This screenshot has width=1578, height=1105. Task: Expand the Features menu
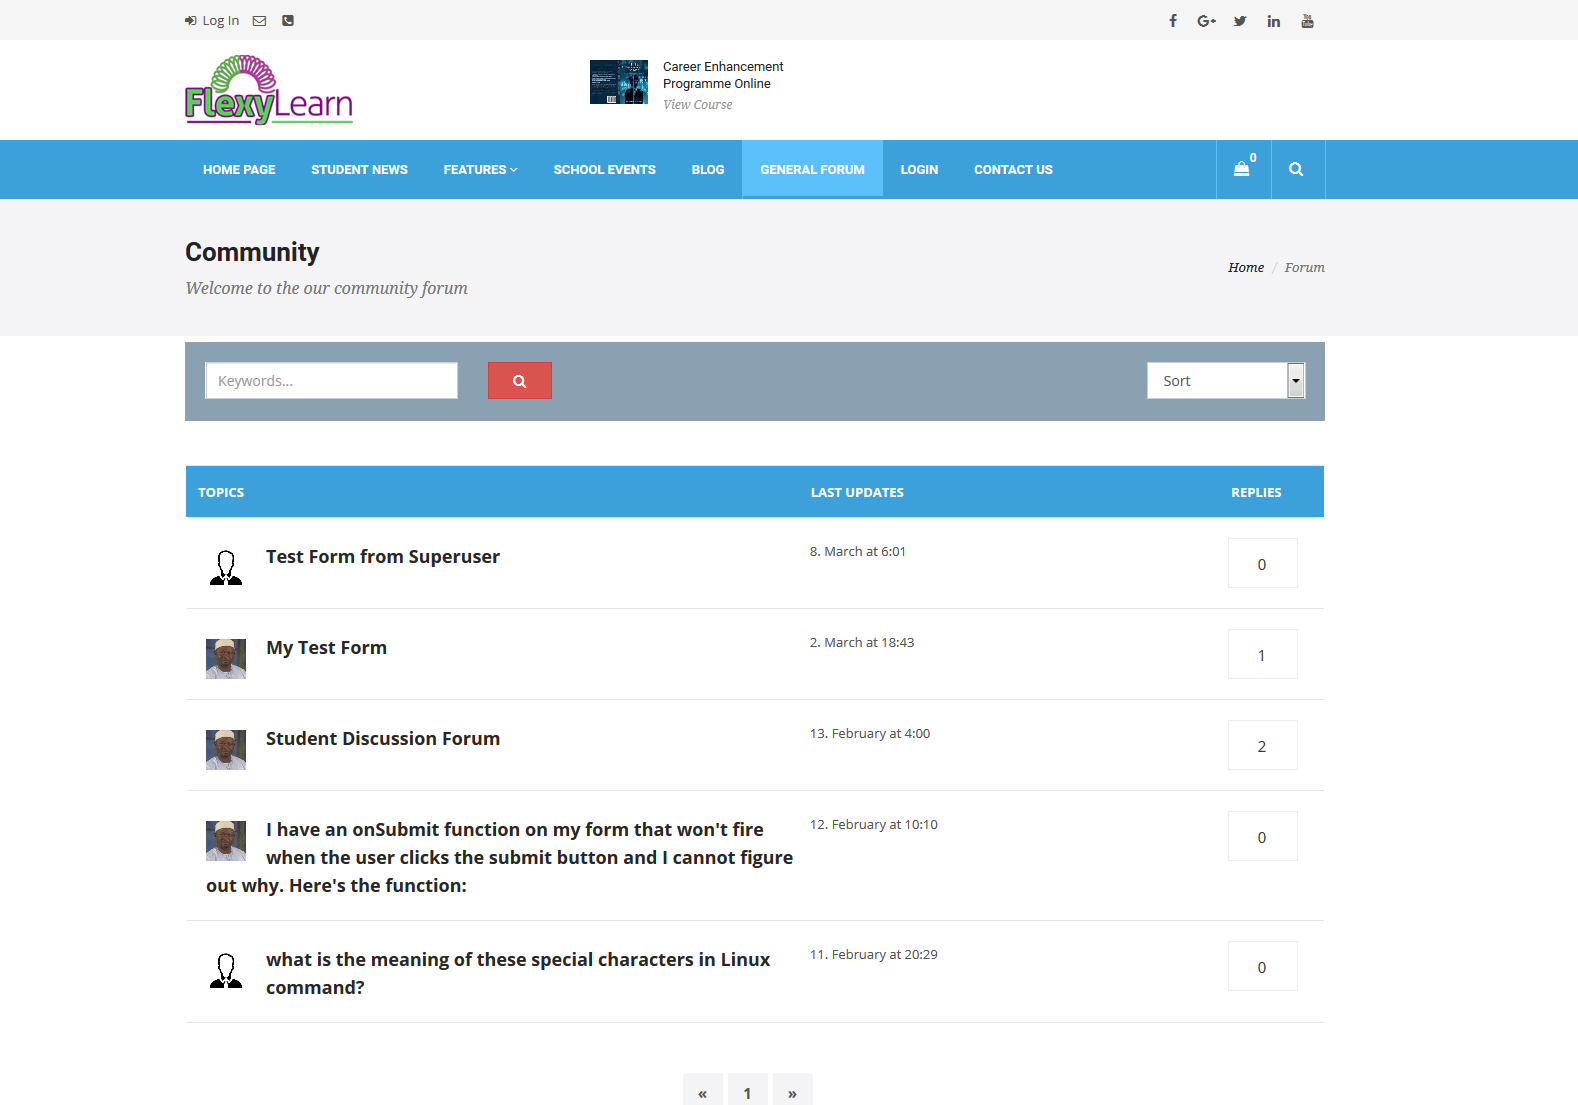[x=480, y=170]
